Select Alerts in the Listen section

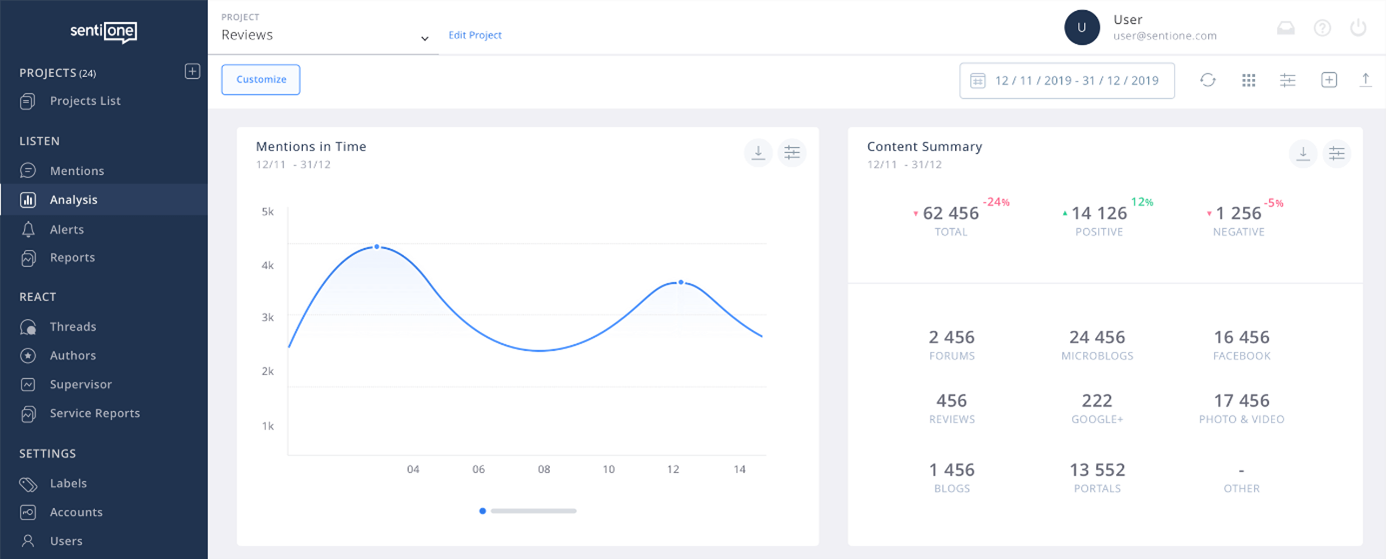tap(67, 229)
